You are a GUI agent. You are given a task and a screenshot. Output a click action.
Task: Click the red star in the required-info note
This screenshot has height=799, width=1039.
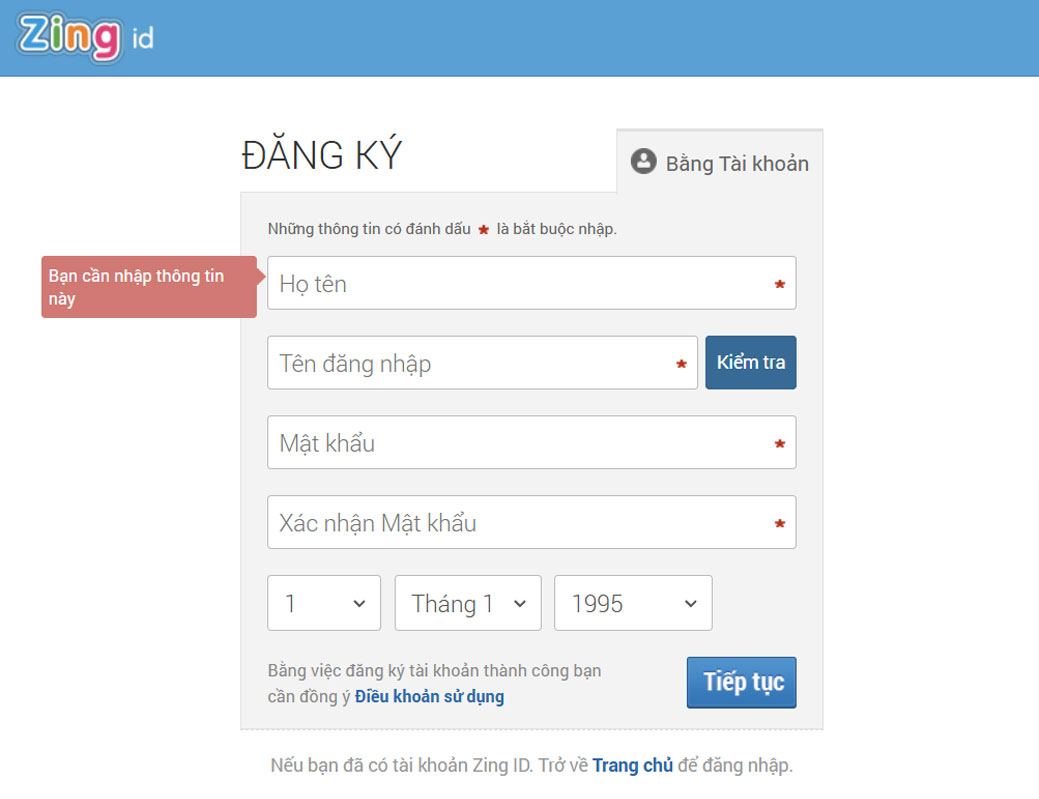point(483,230)
